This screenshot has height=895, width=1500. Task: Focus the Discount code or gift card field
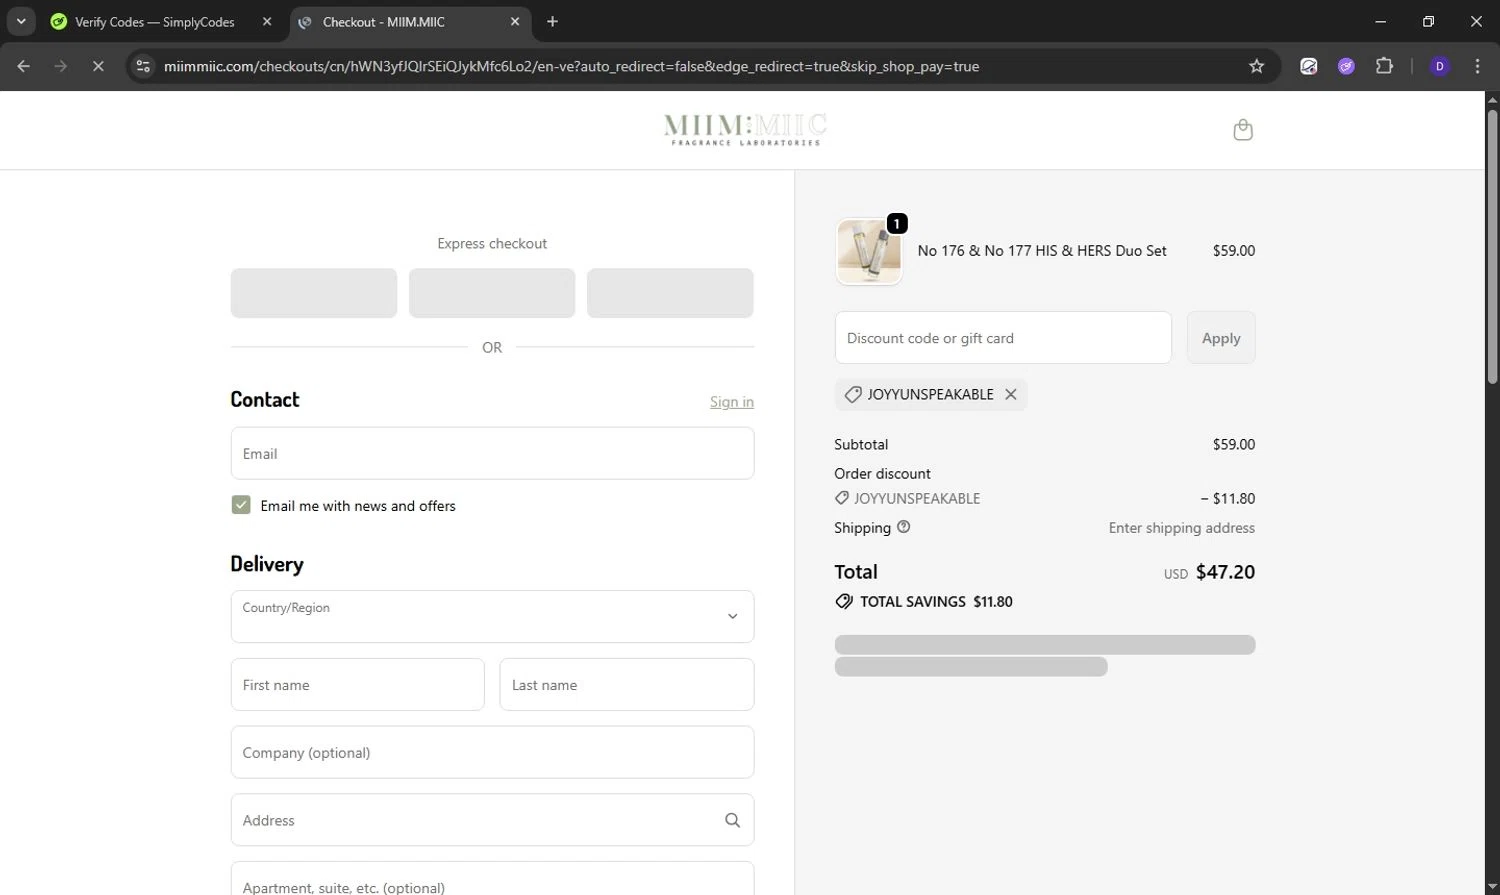(1003, 338)
